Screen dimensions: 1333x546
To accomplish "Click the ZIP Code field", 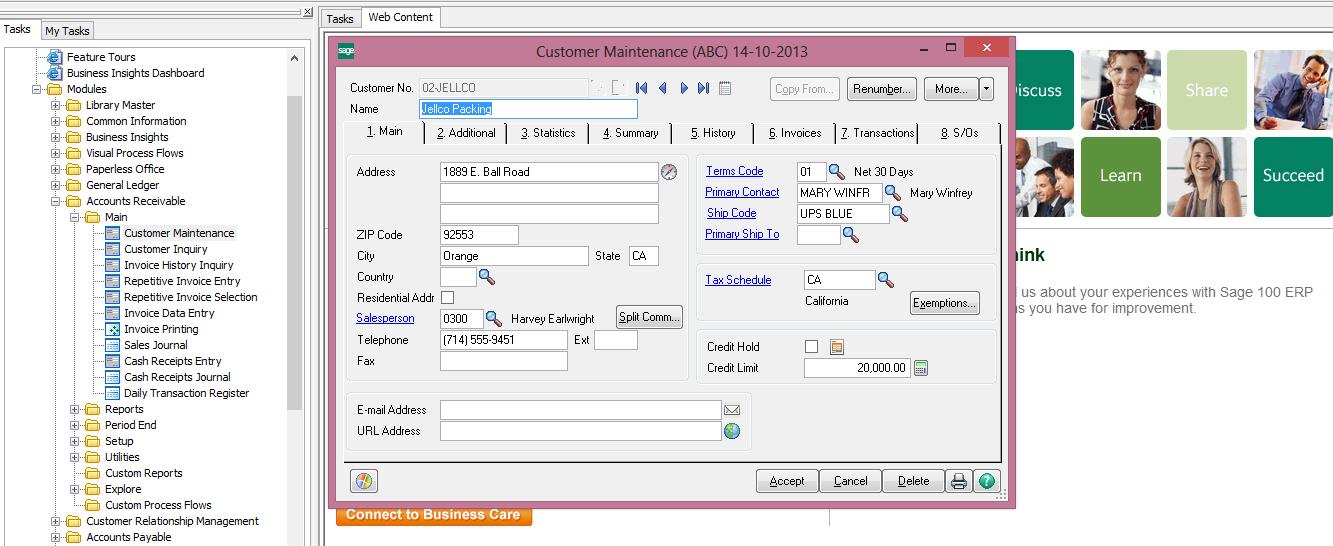I will pos(479,235).
